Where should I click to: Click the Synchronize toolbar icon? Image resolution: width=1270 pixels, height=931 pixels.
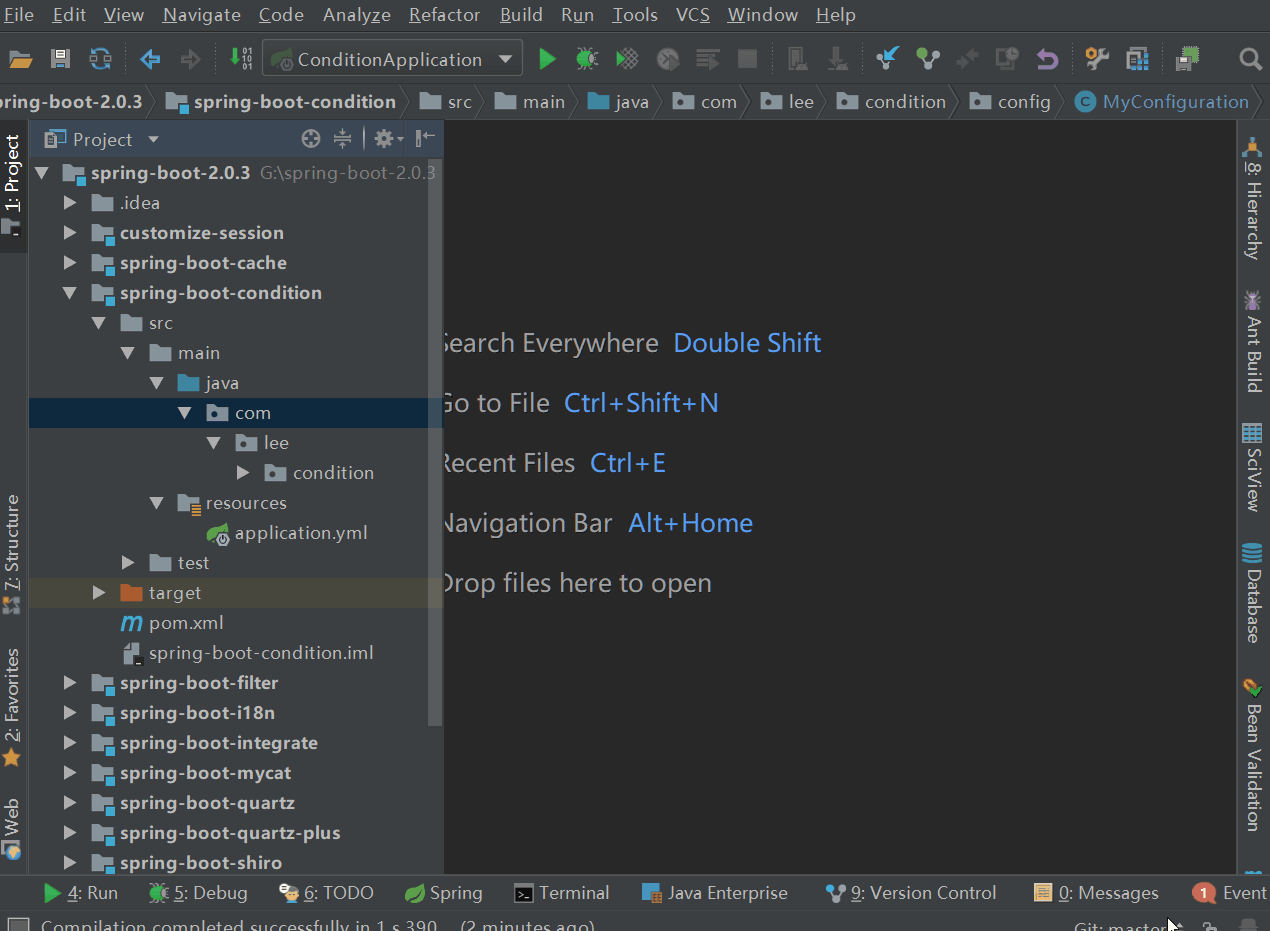click(x=101, y=59)
